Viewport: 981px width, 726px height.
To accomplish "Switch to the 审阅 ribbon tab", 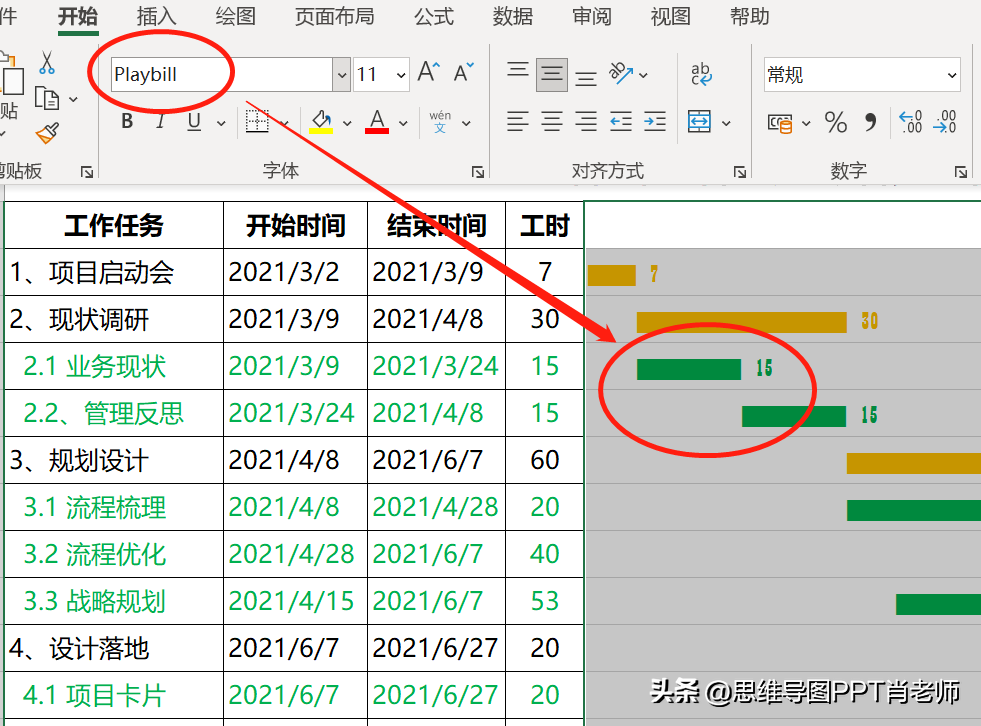I will pyautogui.click(x=592, y=17).
